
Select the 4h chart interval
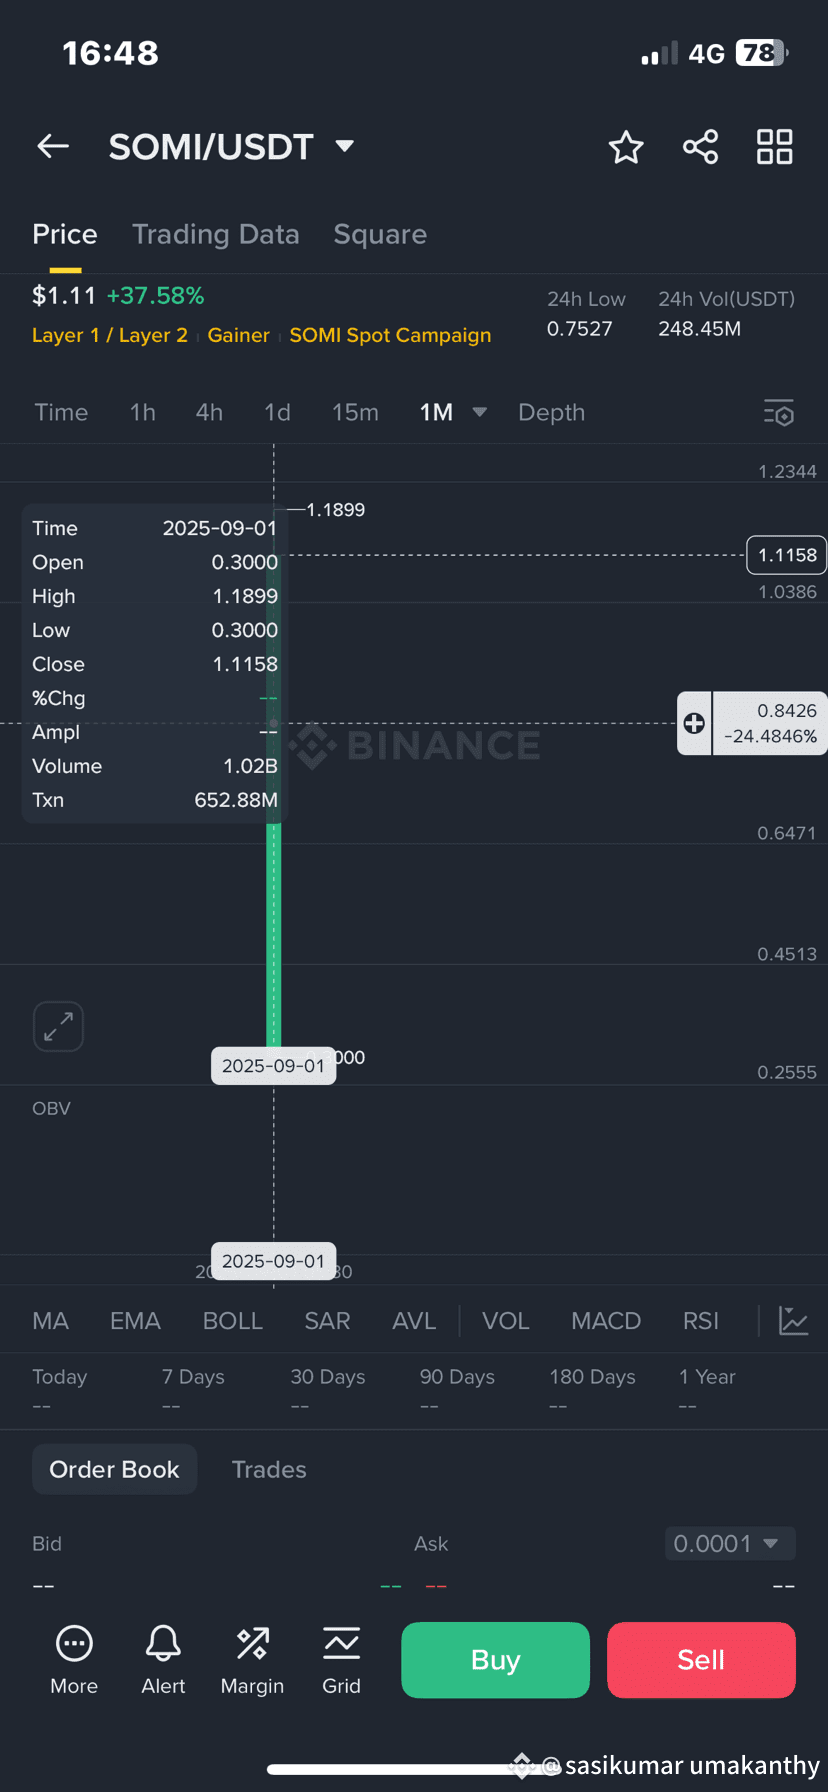coord(209,412)
